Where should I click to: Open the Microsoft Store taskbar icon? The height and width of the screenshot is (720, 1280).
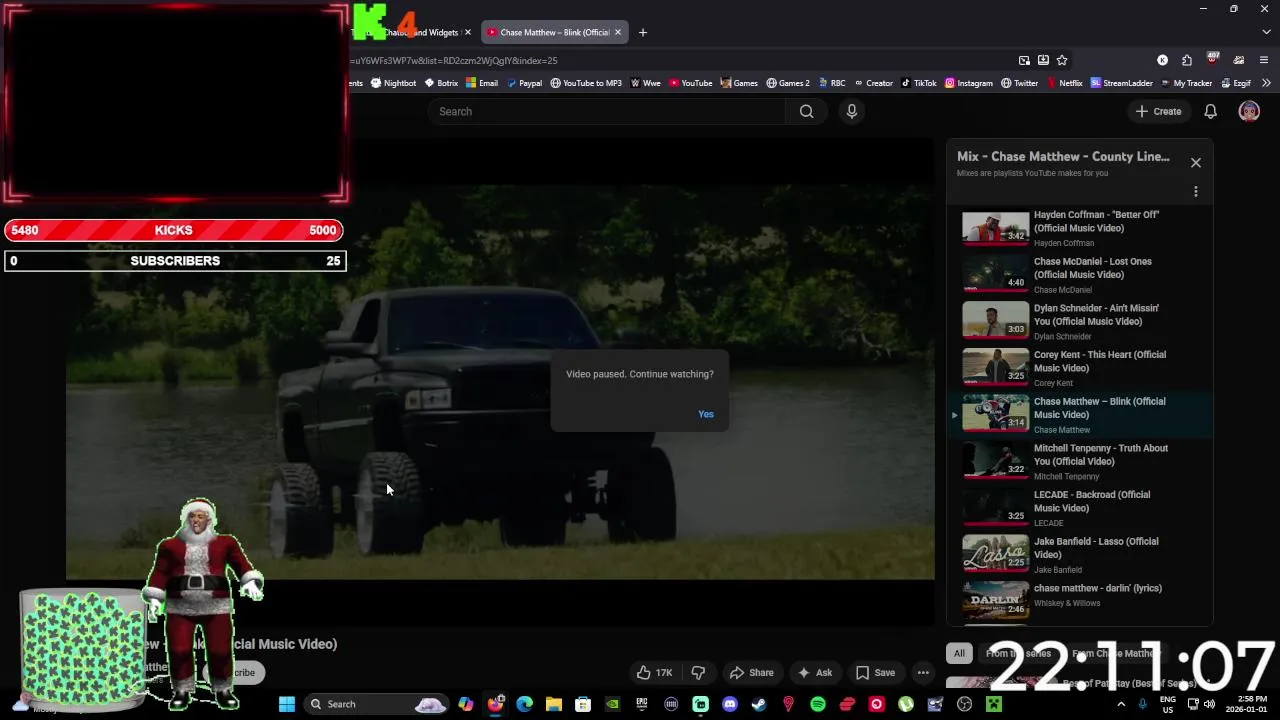[583, 704]
